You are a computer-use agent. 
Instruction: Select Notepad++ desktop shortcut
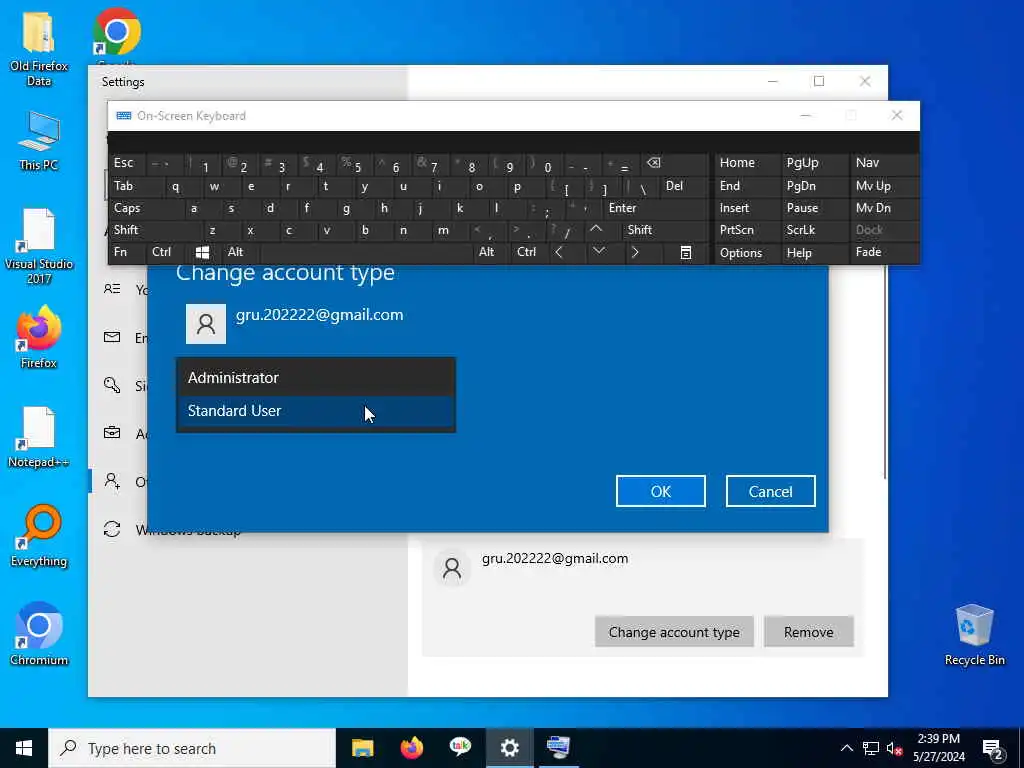pyautogui.click(x=39, y=438)
